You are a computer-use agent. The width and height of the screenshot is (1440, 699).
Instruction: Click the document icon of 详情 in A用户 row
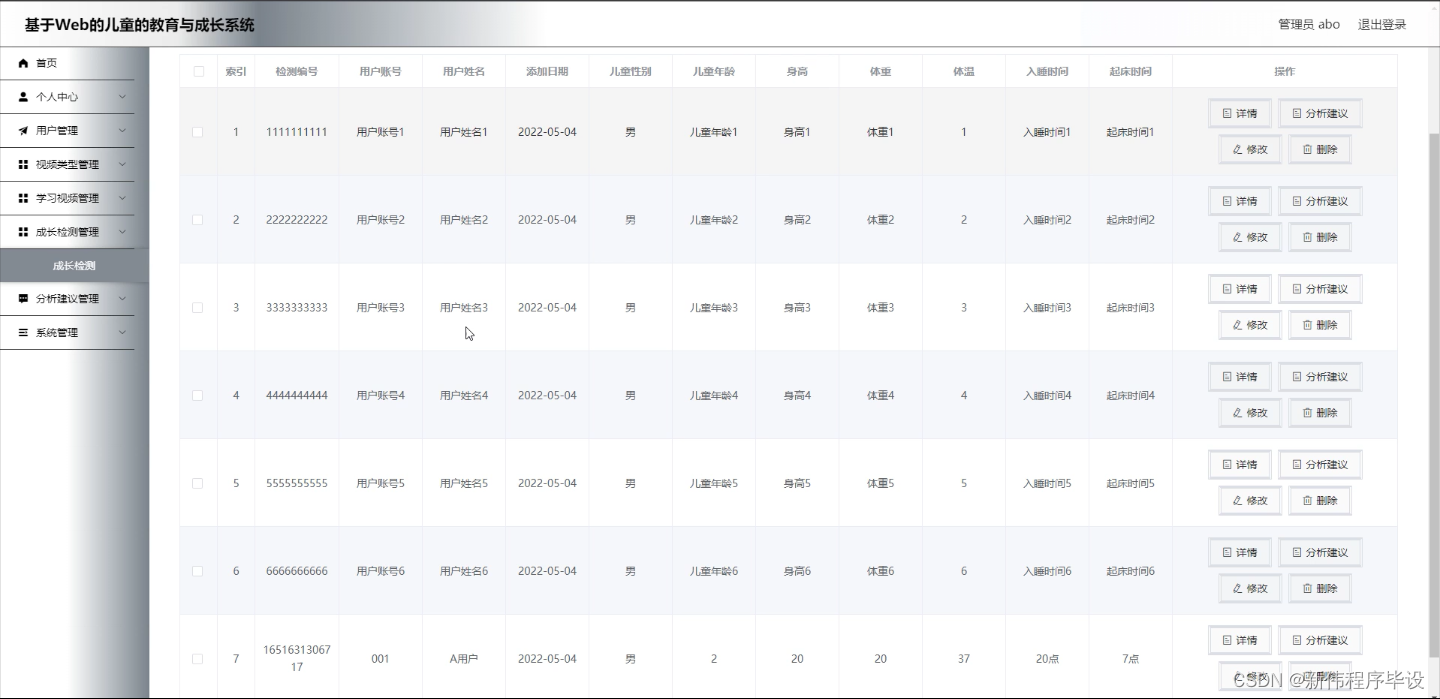tap(1227, 640)
